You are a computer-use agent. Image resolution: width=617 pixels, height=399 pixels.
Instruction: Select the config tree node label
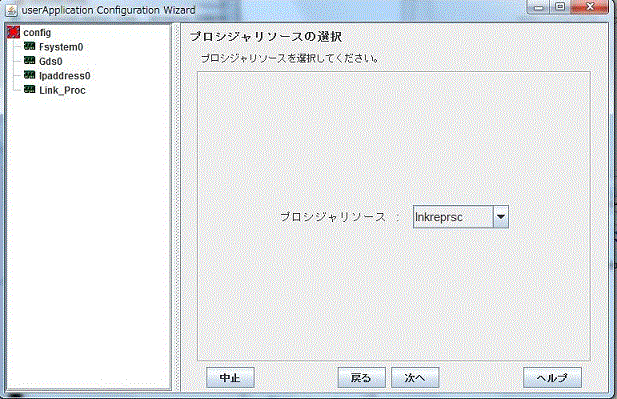click(37, 33)
